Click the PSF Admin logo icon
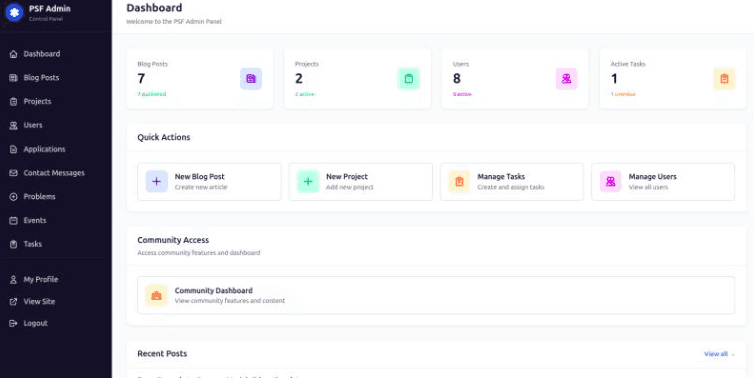 13,13
